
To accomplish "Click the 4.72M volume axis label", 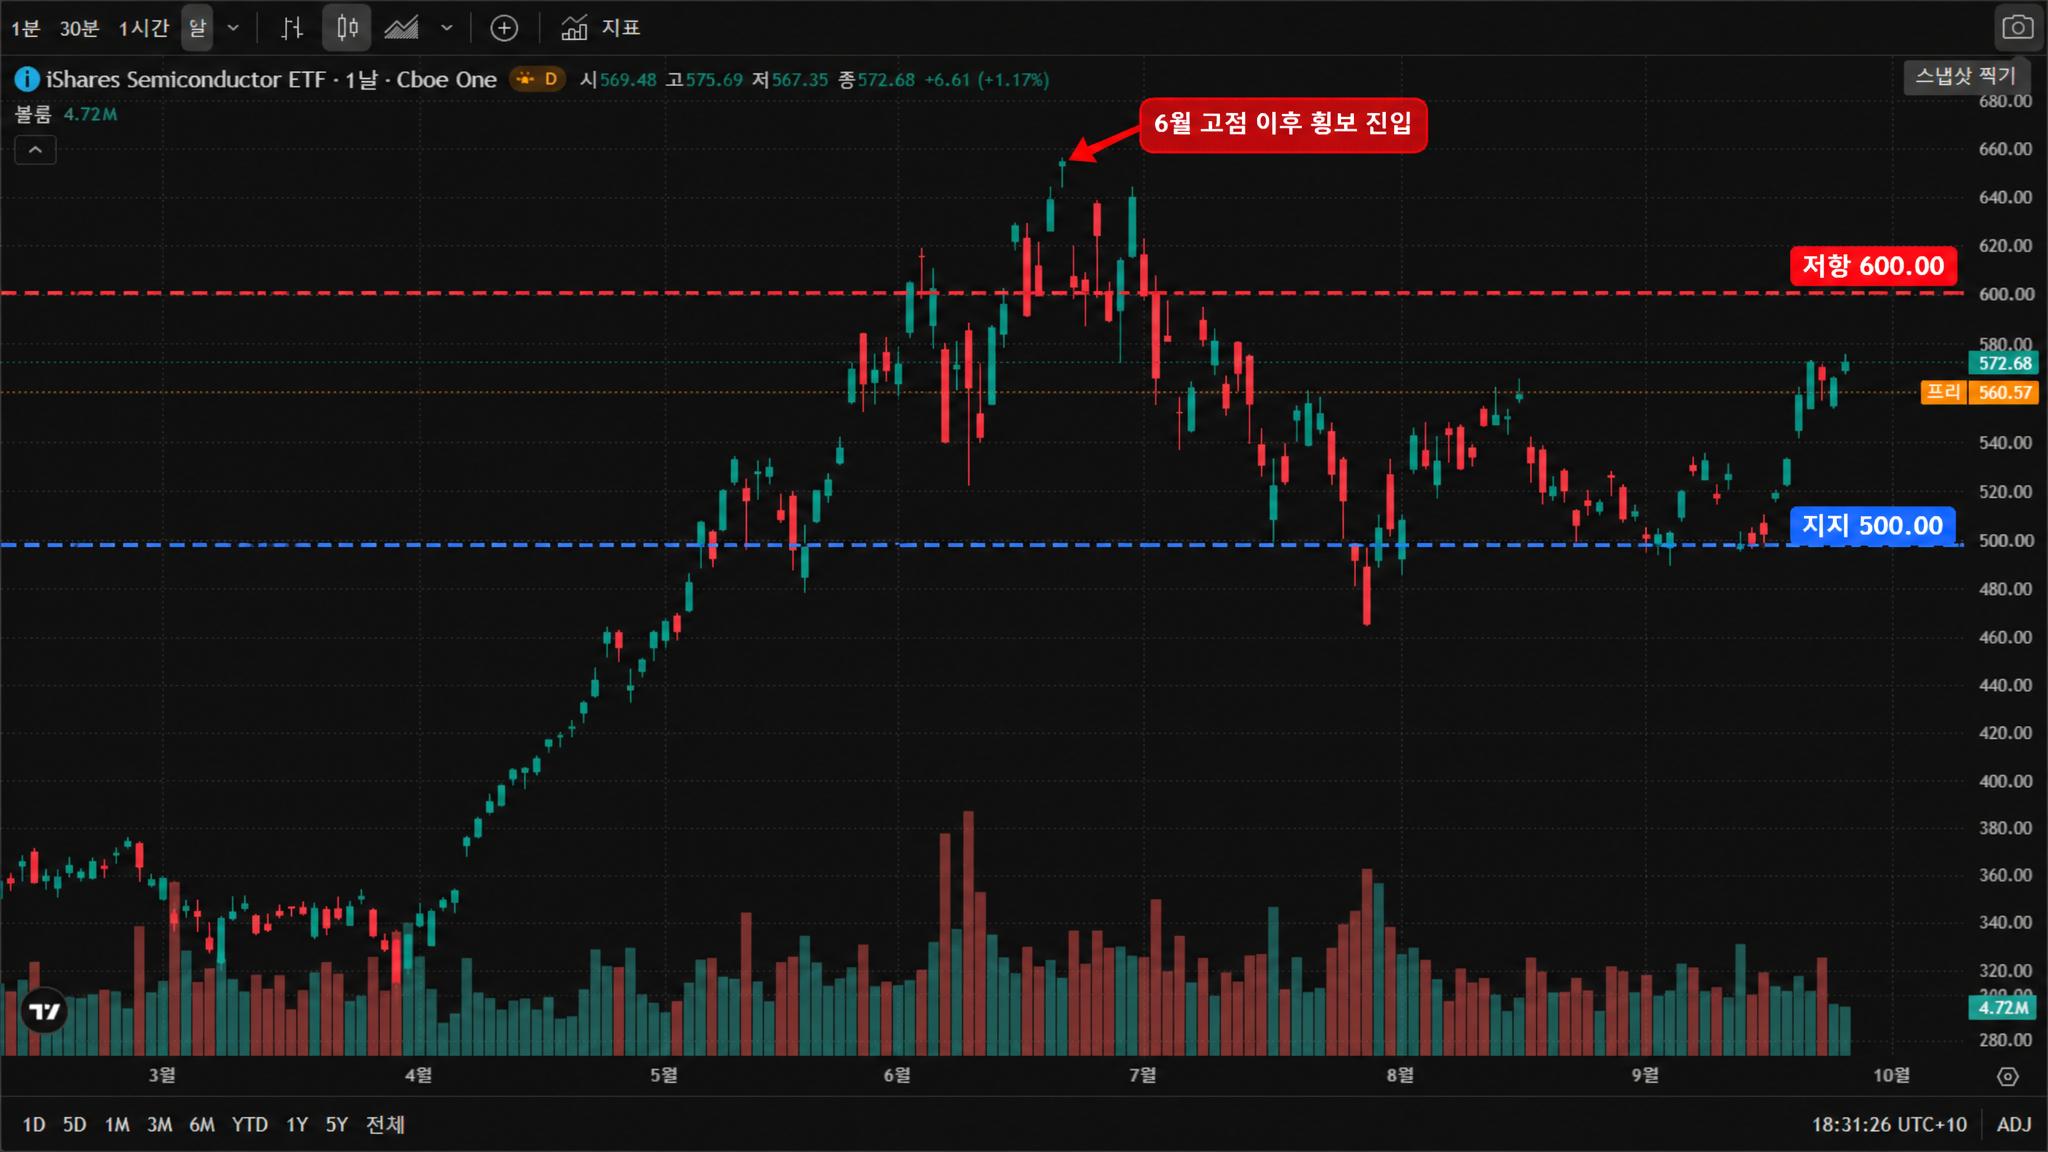I will (2004, 1007).
